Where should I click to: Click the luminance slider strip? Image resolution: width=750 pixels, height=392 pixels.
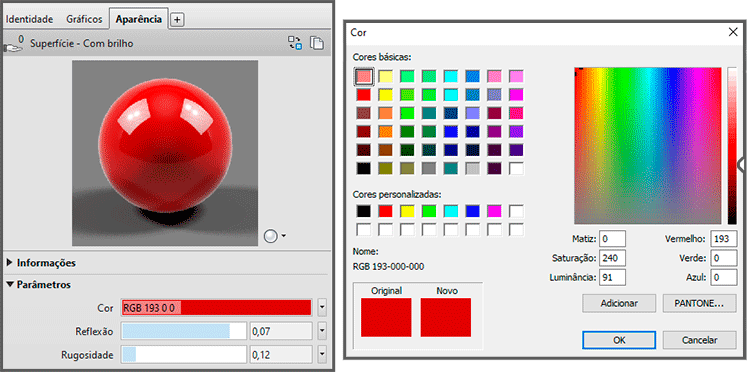[x=732, y=146]
